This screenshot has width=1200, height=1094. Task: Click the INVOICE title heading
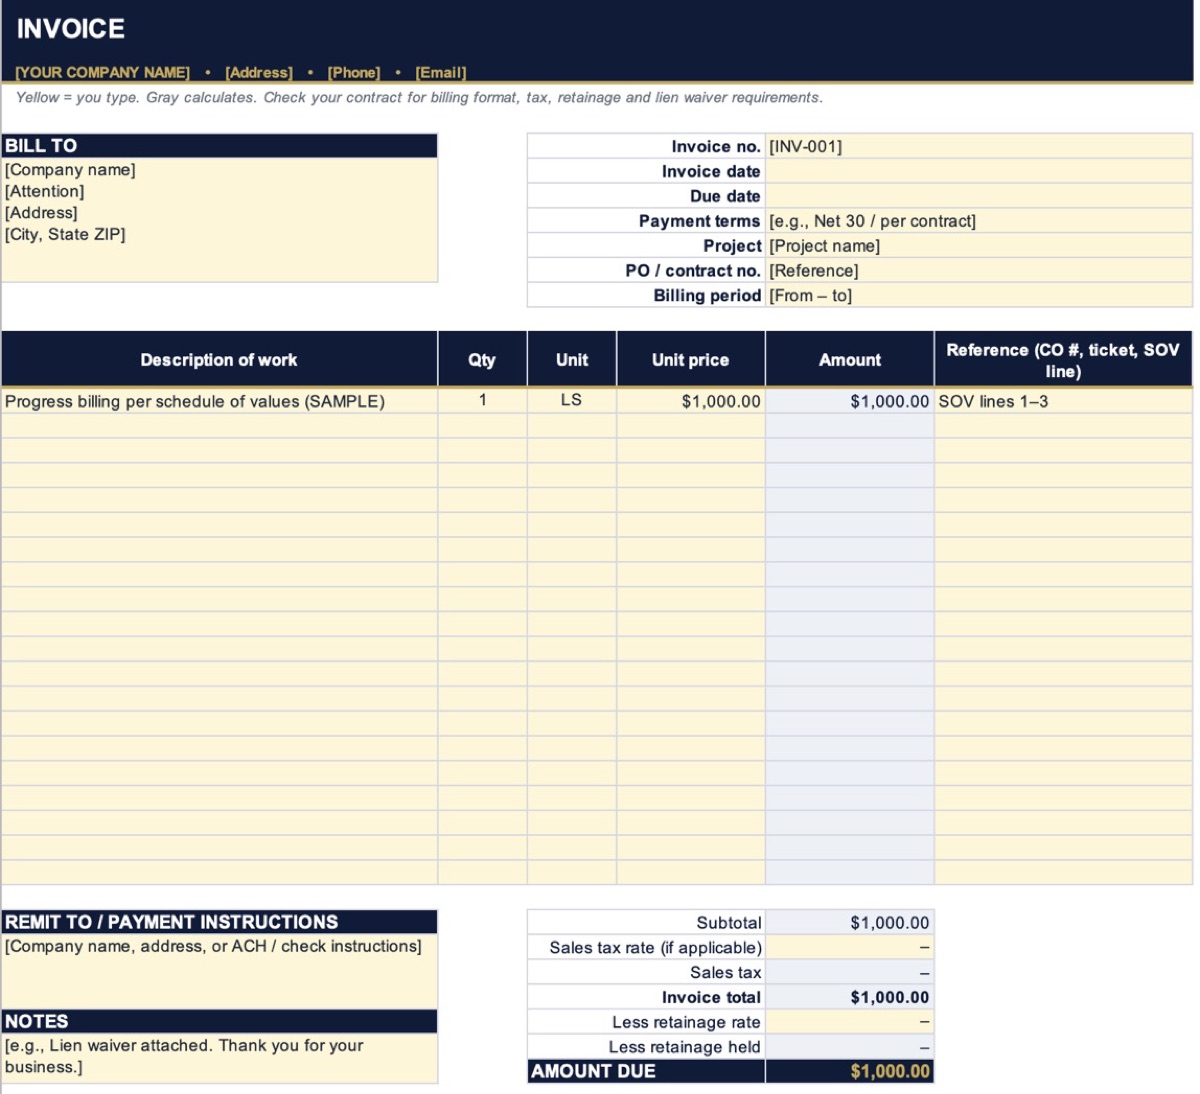71,29
